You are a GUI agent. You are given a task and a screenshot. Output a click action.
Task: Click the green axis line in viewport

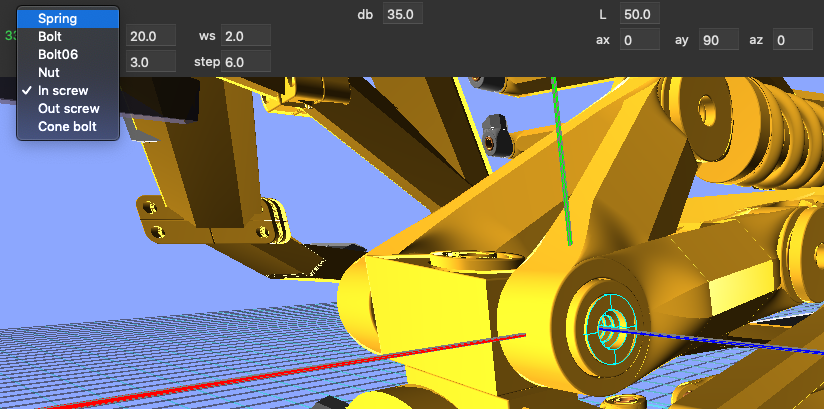pyautogui.click(x=561, y=160)
